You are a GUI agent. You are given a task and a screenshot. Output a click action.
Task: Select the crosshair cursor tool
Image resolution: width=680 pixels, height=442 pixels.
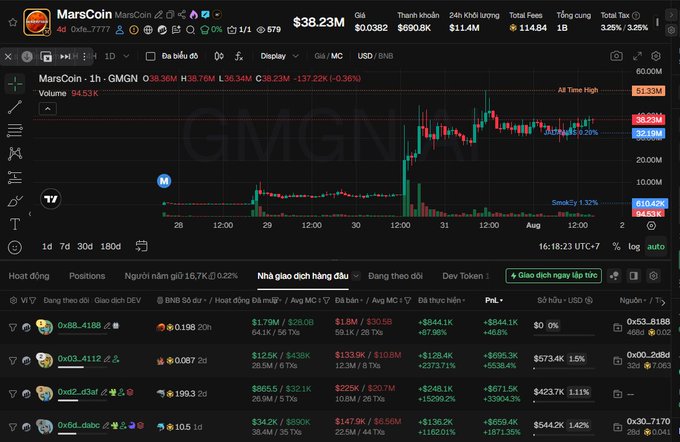click(x=15, y=84)
